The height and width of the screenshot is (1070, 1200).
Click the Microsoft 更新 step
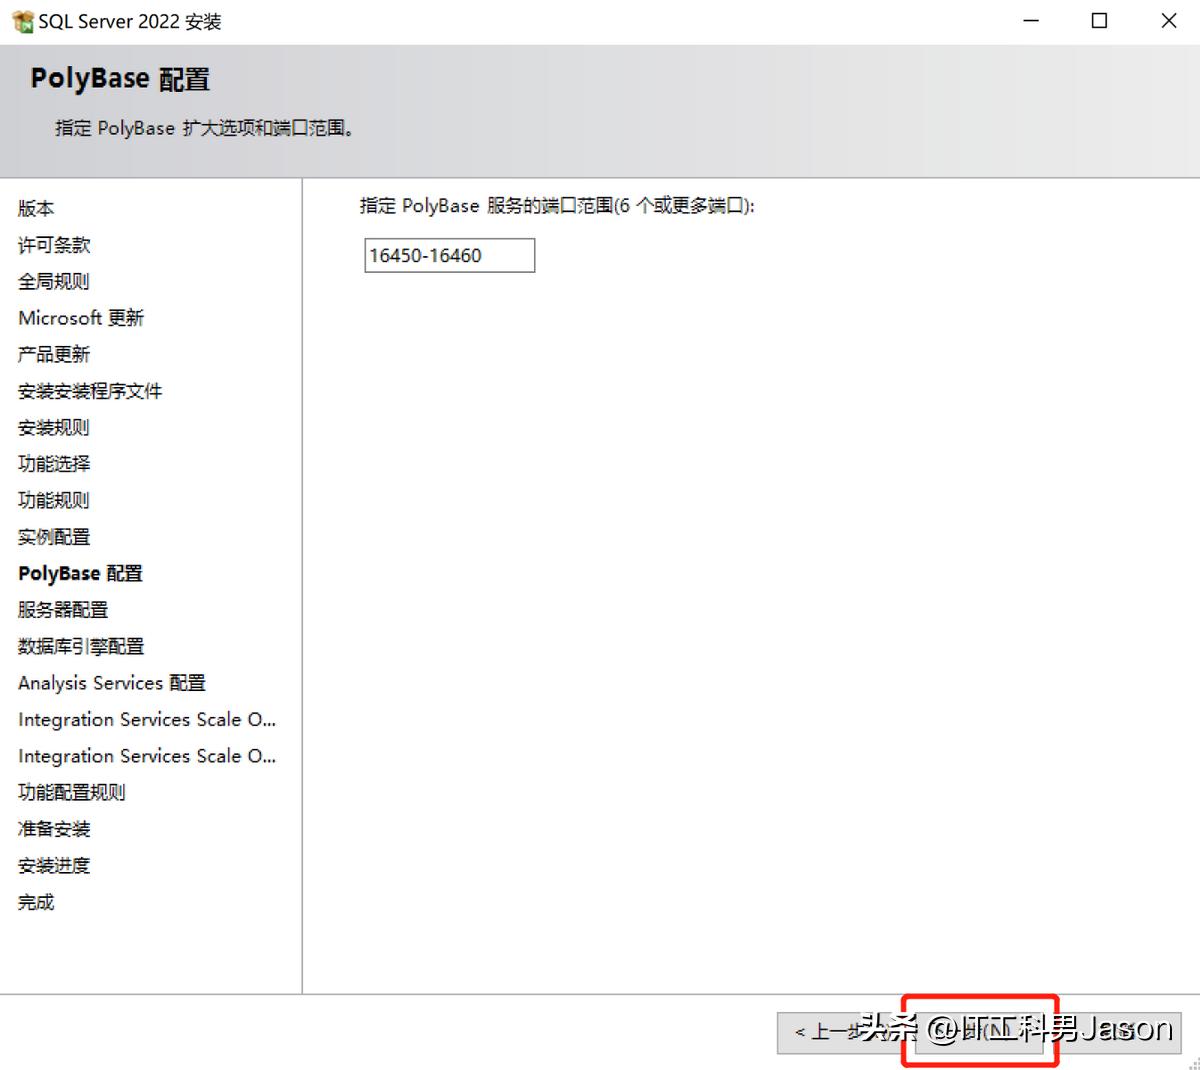tap(81, 317)
